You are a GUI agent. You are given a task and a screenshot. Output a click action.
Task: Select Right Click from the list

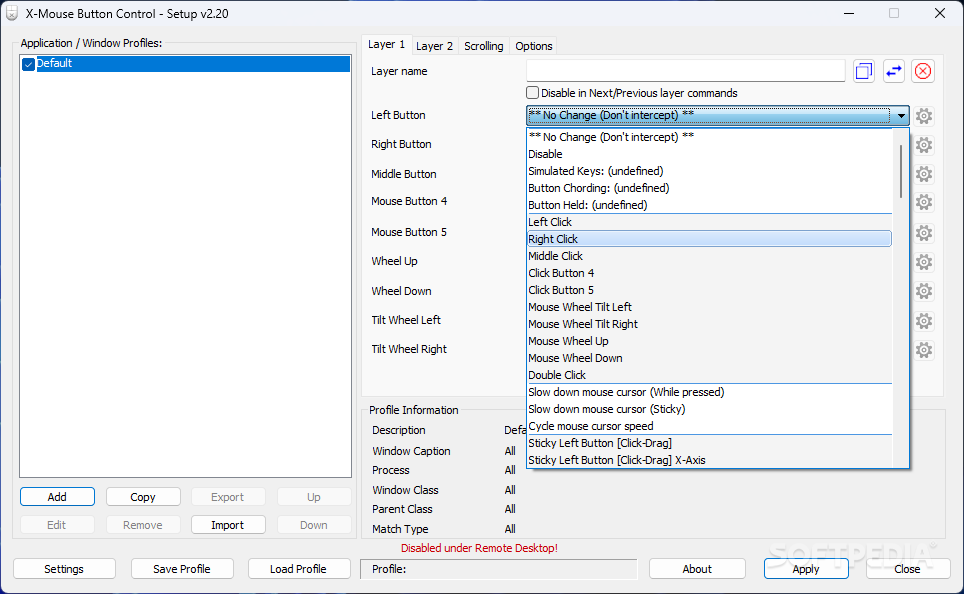point(709,239)
